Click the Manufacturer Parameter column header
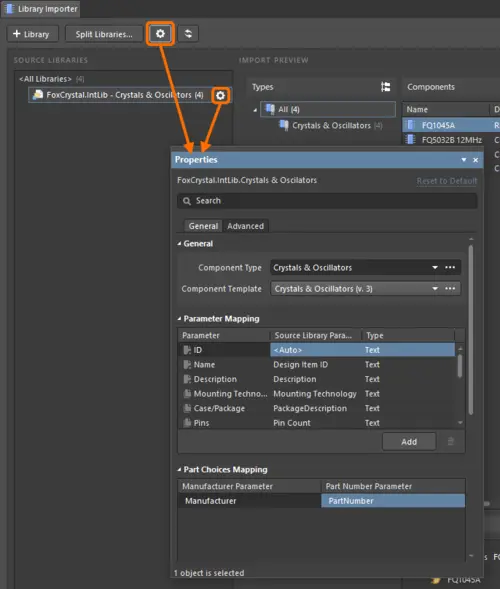 pos(249,486)
